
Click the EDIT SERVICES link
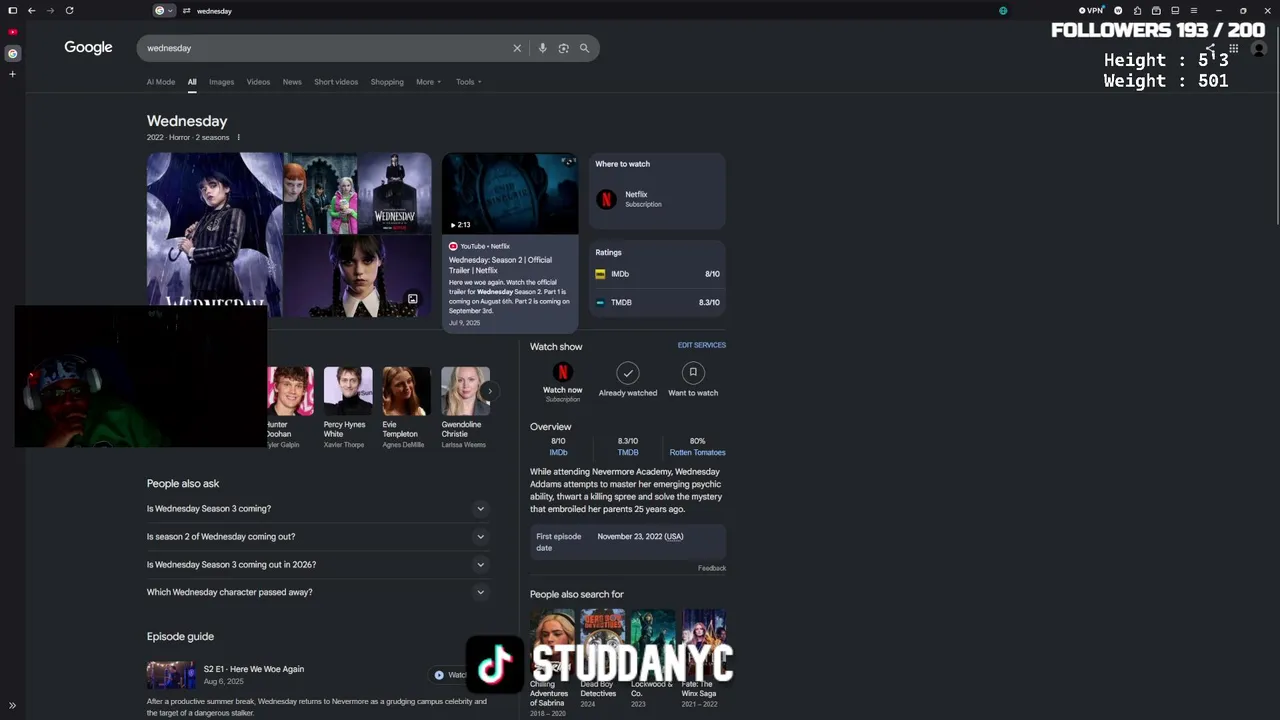coord(702,345)
